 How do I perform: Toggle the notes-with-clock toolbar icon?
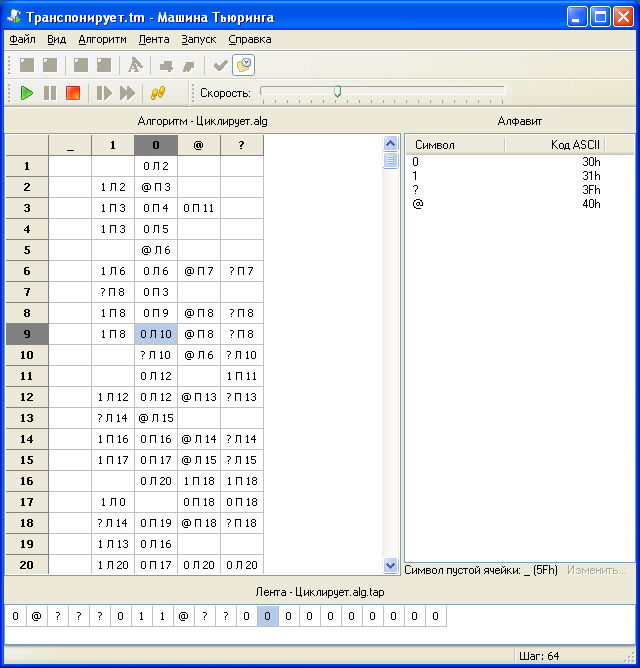point(243,65)
